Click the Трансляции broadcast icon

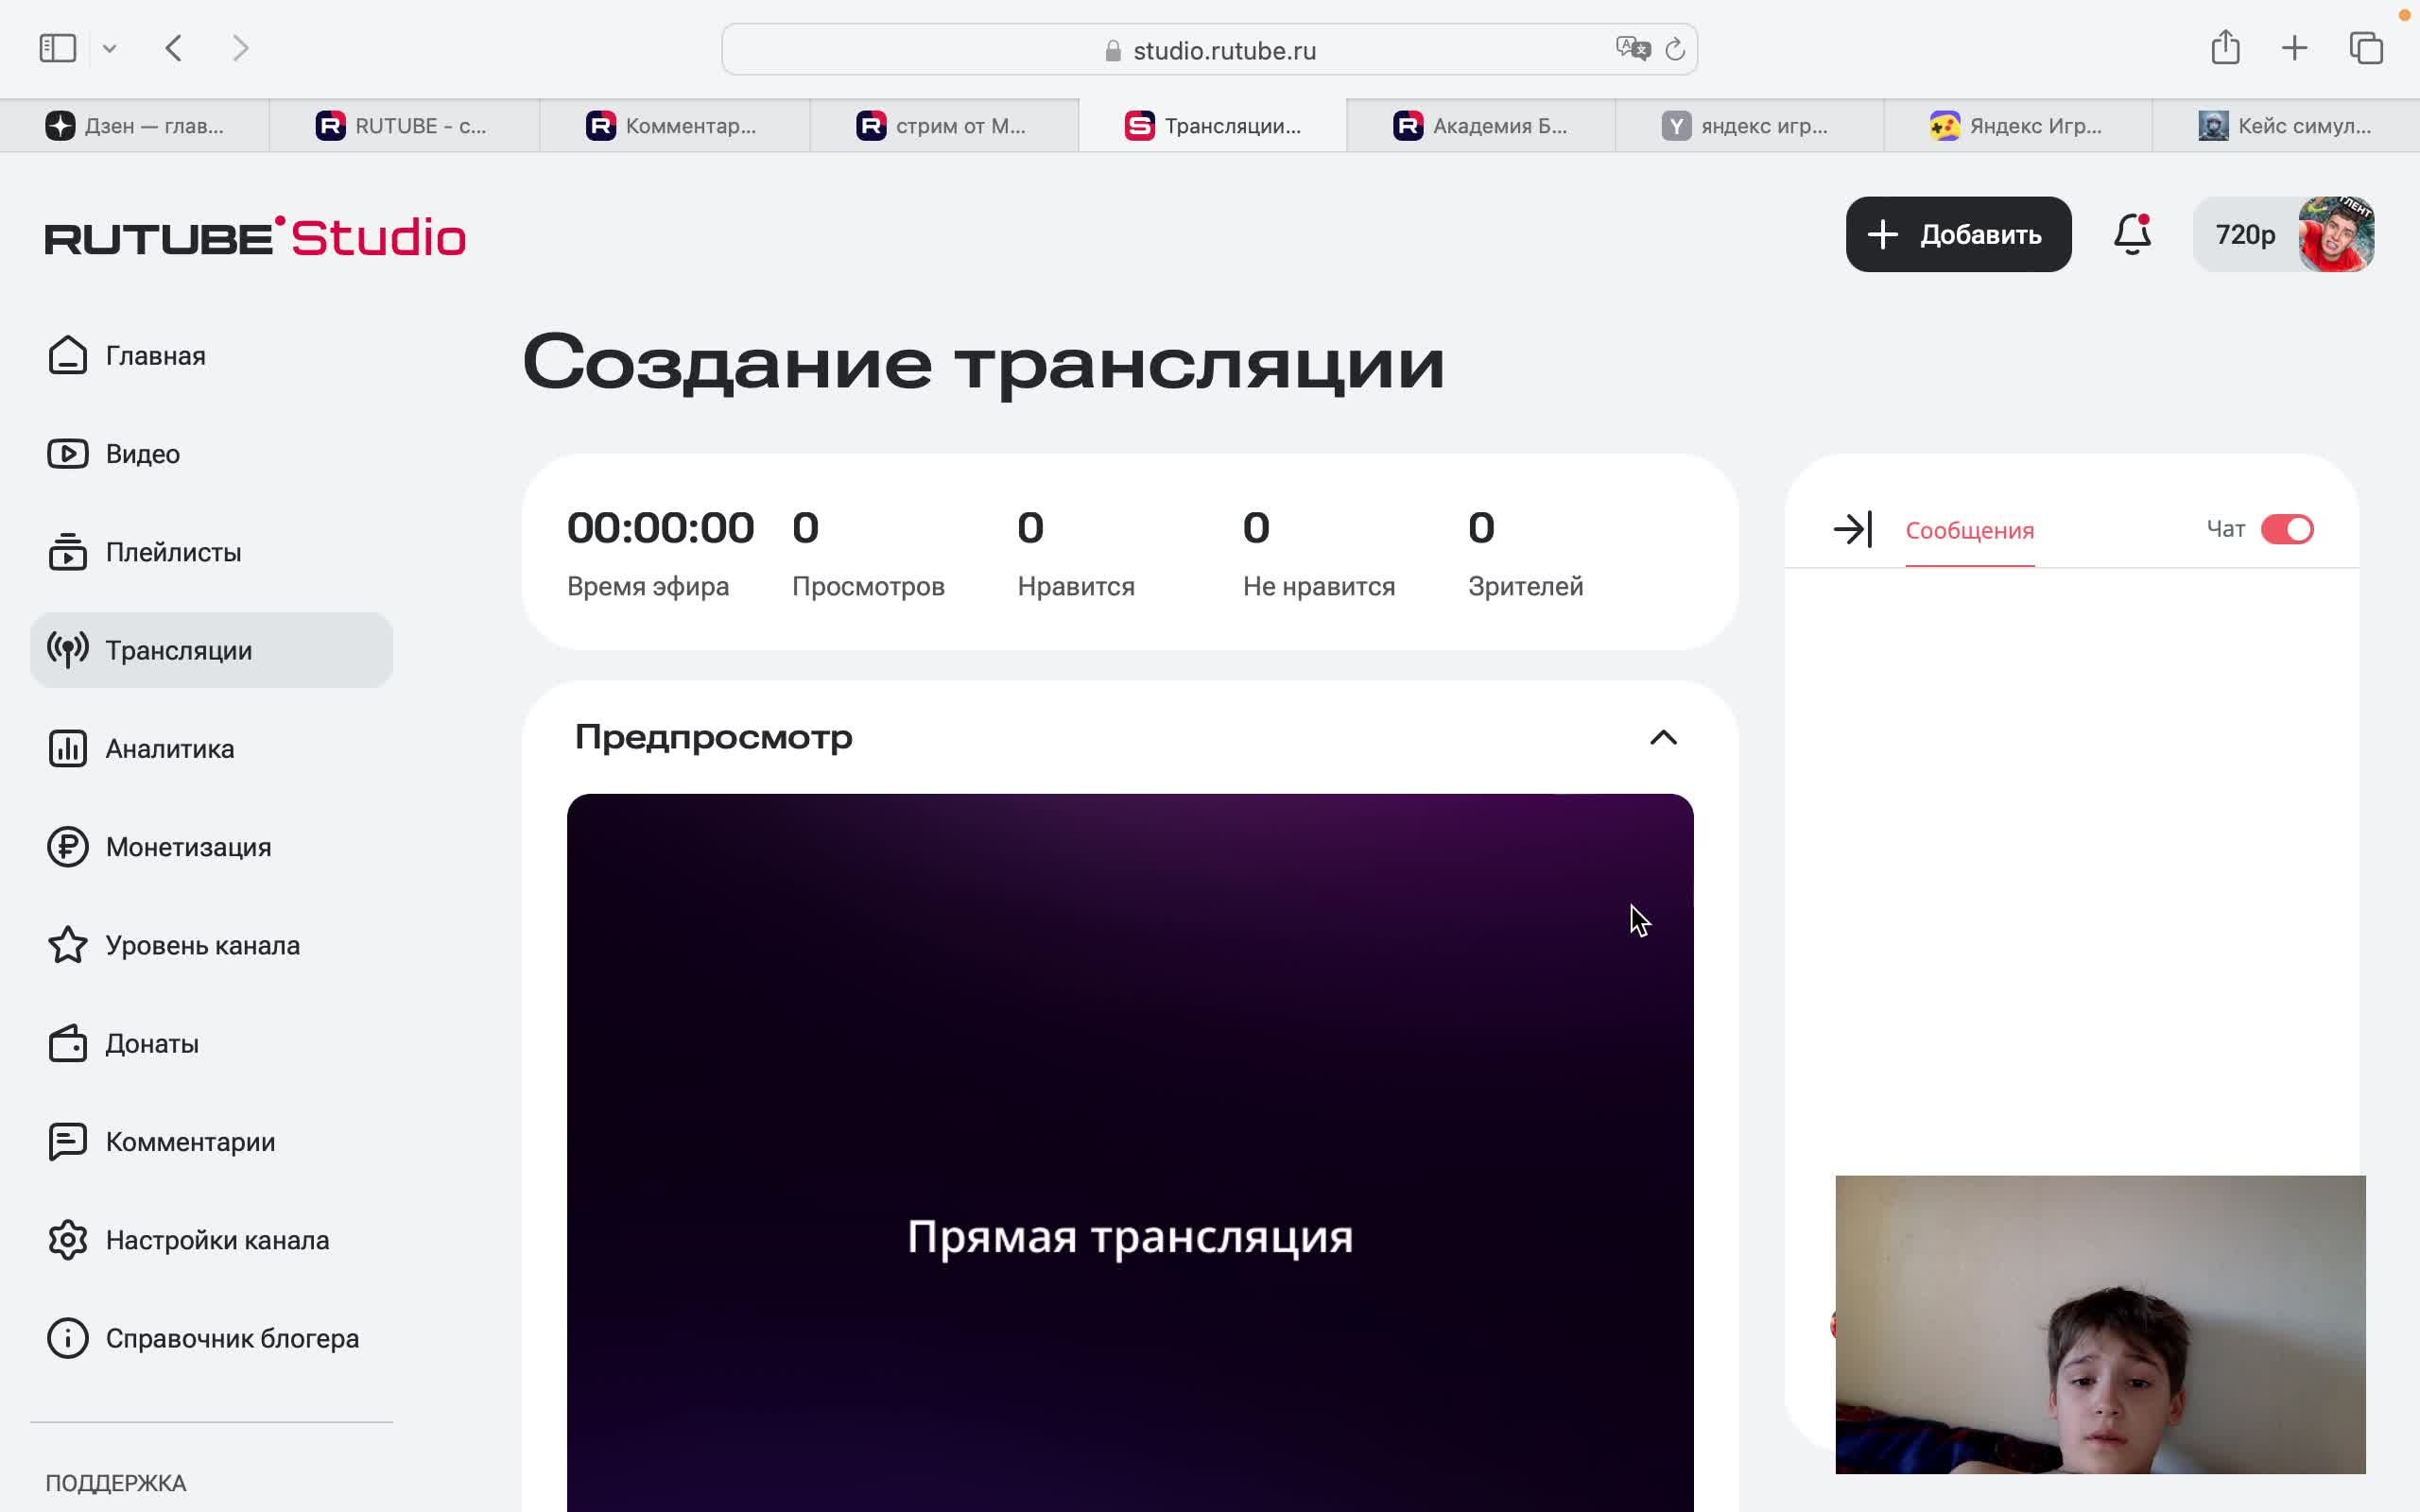point(67,649)
